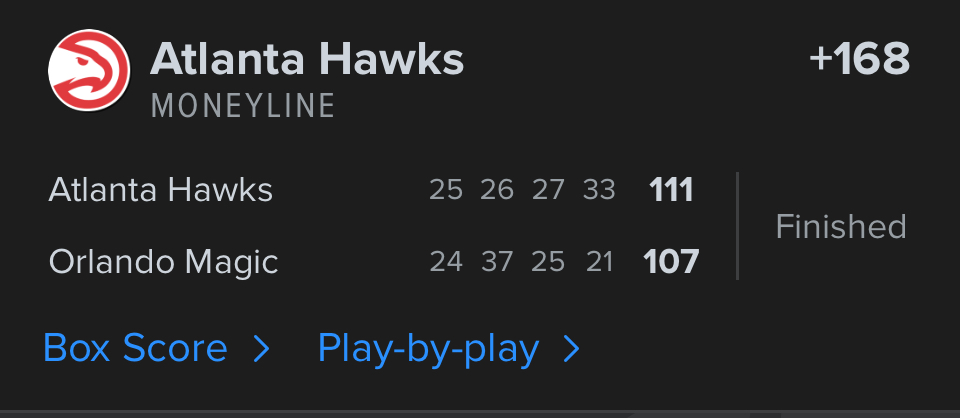
Task: Click Magic fourth quarter score 21
Action: pos(599,262)
